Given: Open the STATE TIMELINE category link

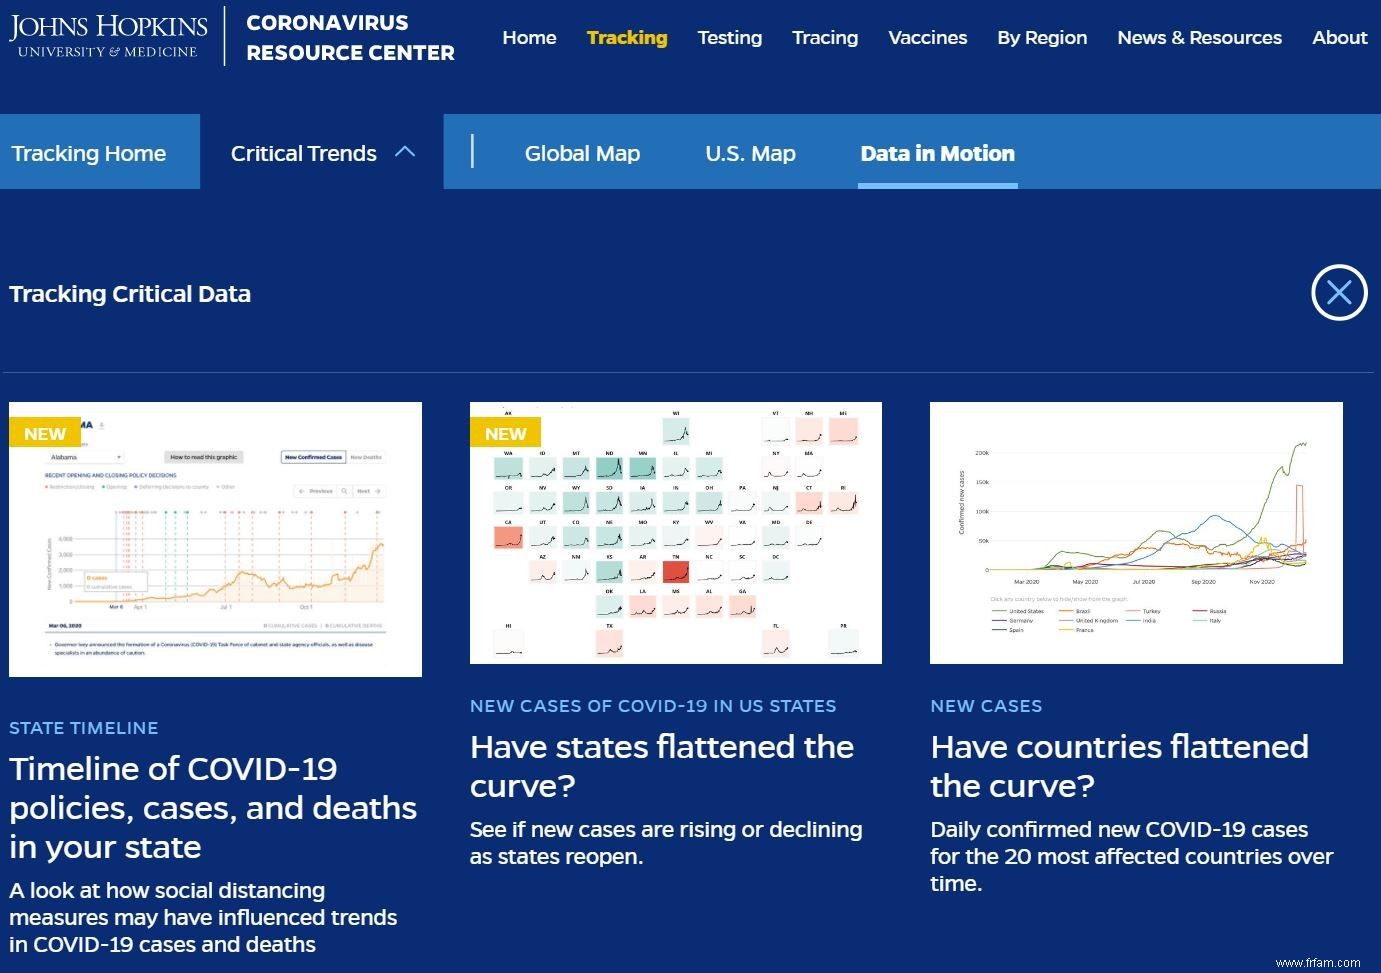Looking at the screenshot, I should pos(84,728).
